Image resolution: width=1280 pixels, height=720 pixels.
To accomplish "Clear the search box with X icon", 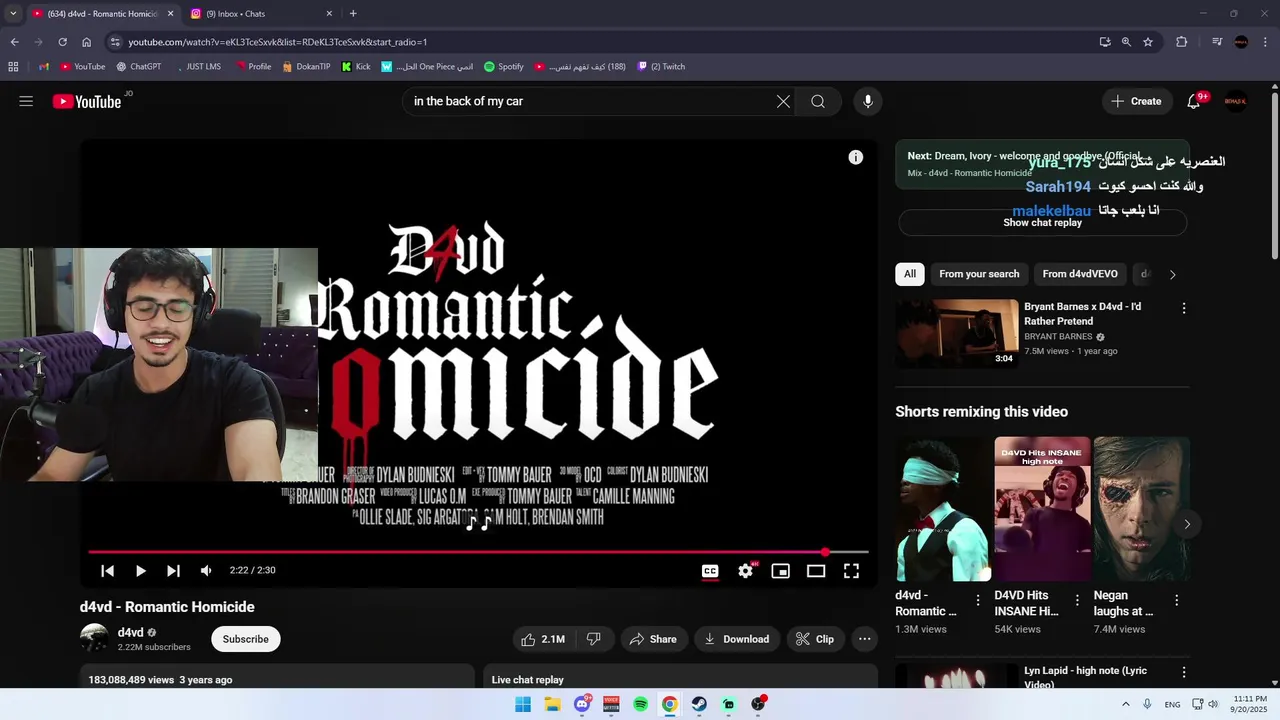I will (x=783, y=101).
